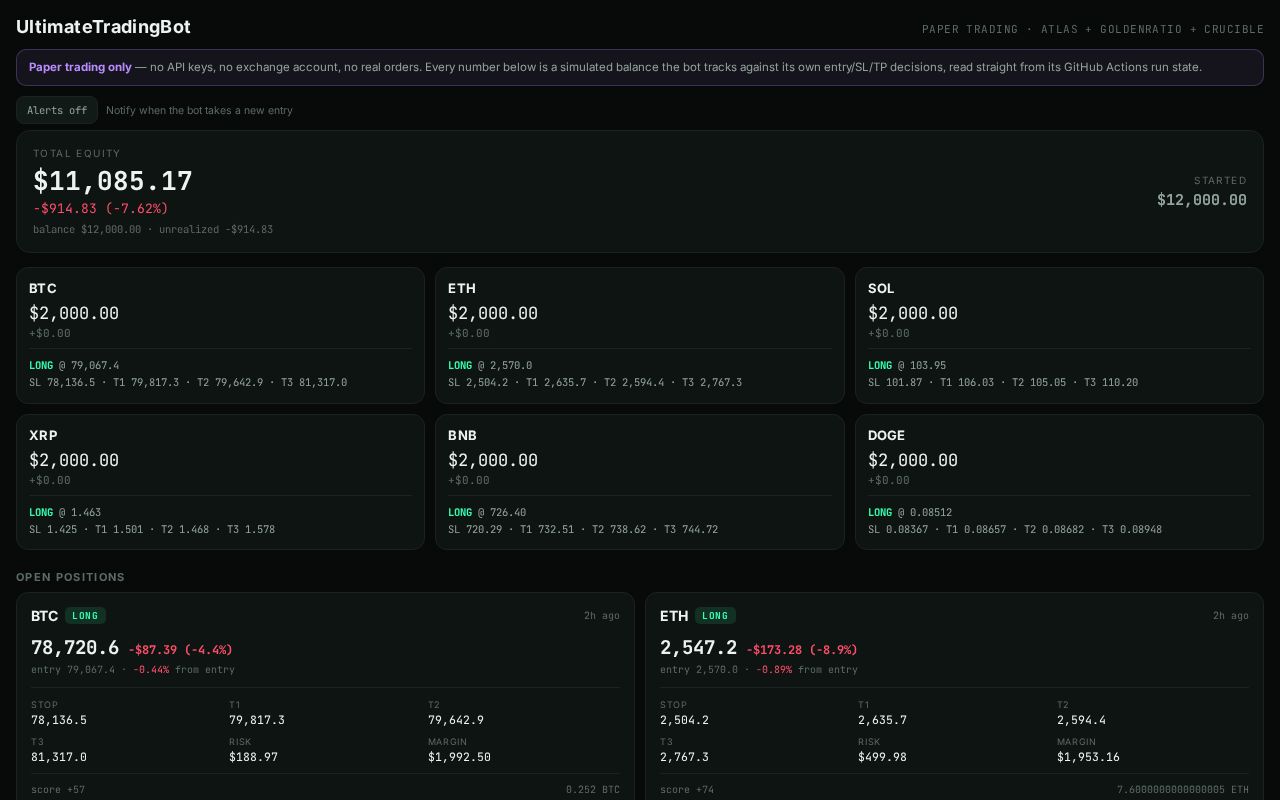Toggle the Alerts off button

pos(57,110)
